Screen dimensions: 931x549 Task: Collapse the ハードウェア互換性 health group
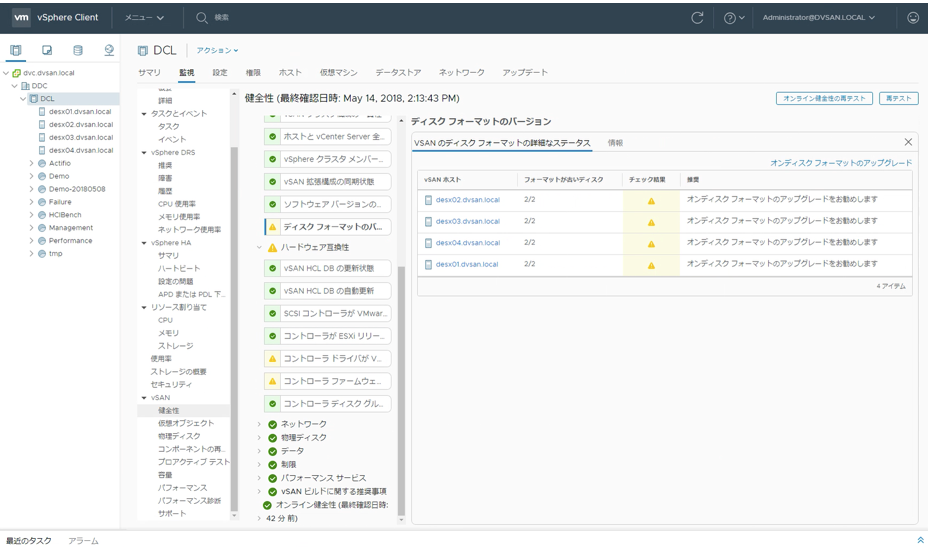(x=259, y=247)
